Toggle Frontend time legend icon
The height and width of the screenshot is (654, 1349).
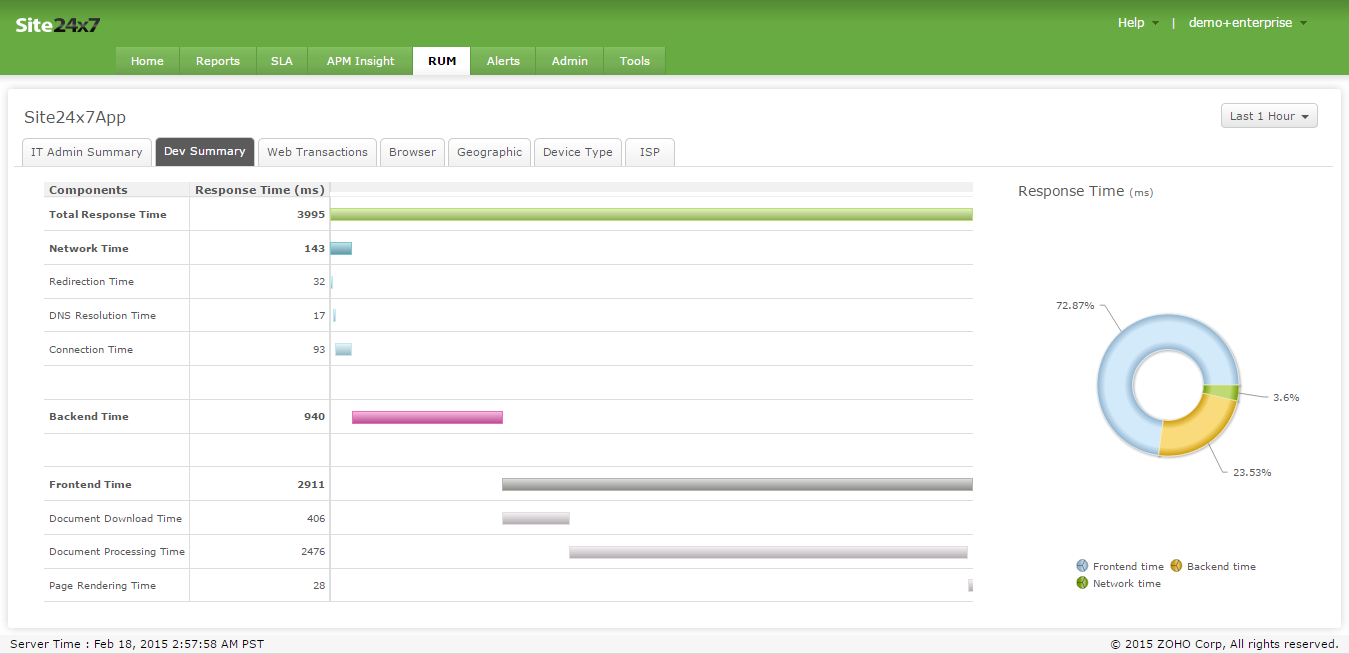tap(1082, 566)
